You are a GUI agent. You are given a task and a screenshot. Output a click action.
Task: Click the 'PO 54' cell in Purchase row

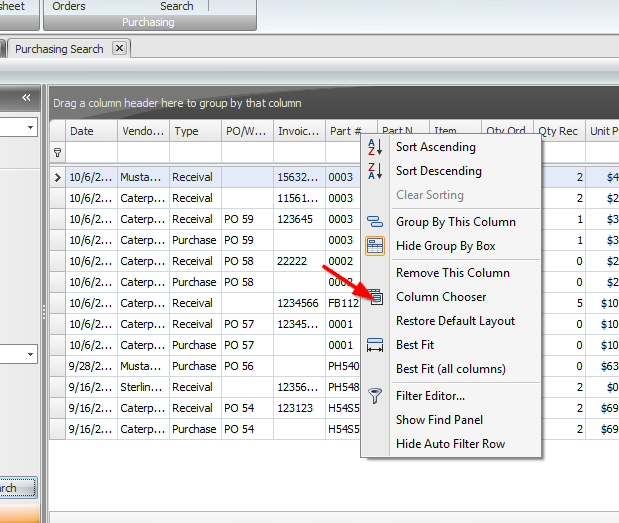248,429
